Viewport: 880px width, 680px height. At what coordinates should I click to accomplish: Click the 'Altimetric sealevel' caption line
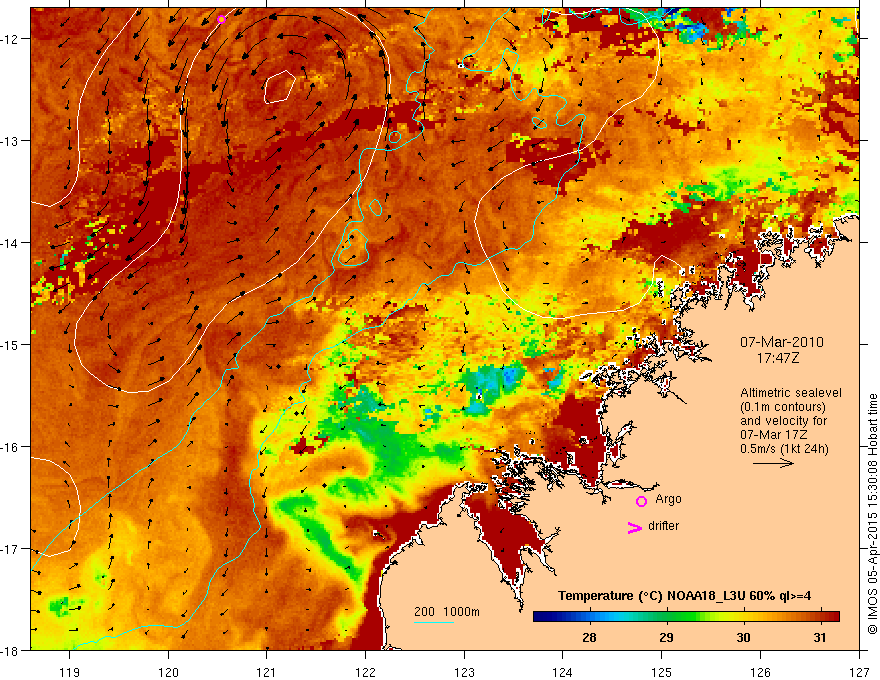click(791, 393)
